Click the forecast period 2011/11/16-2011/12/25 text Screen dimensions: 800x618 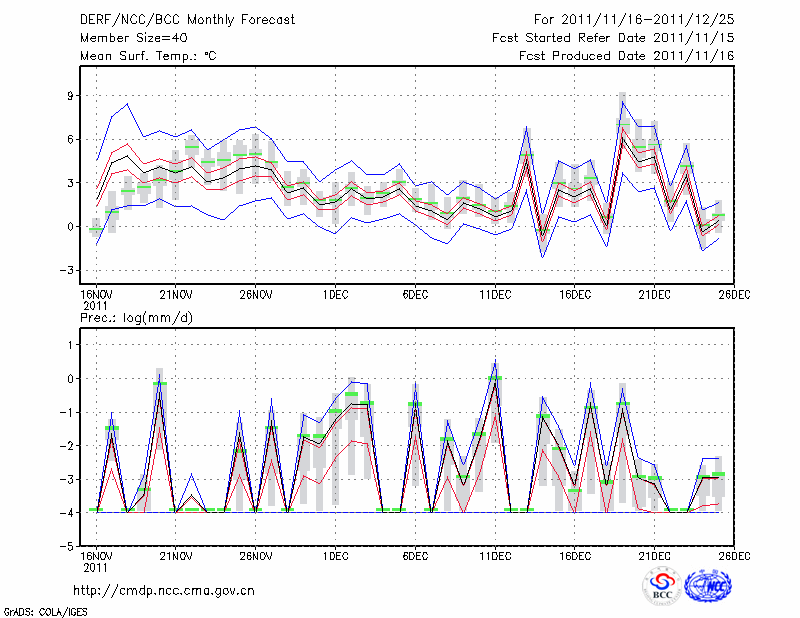tap(634, 20)
